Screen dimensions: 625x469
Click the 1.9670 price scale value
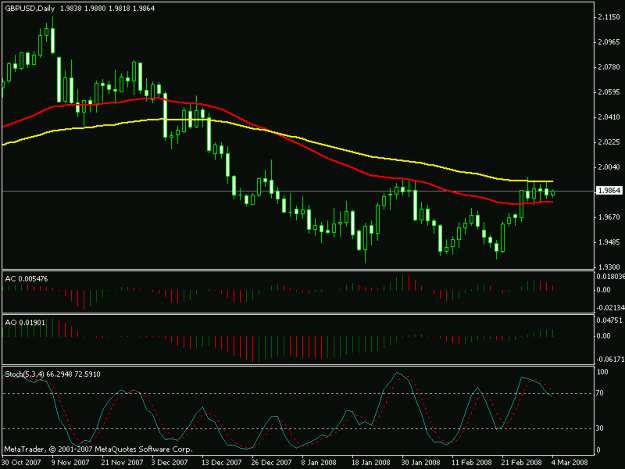(609, 217)
